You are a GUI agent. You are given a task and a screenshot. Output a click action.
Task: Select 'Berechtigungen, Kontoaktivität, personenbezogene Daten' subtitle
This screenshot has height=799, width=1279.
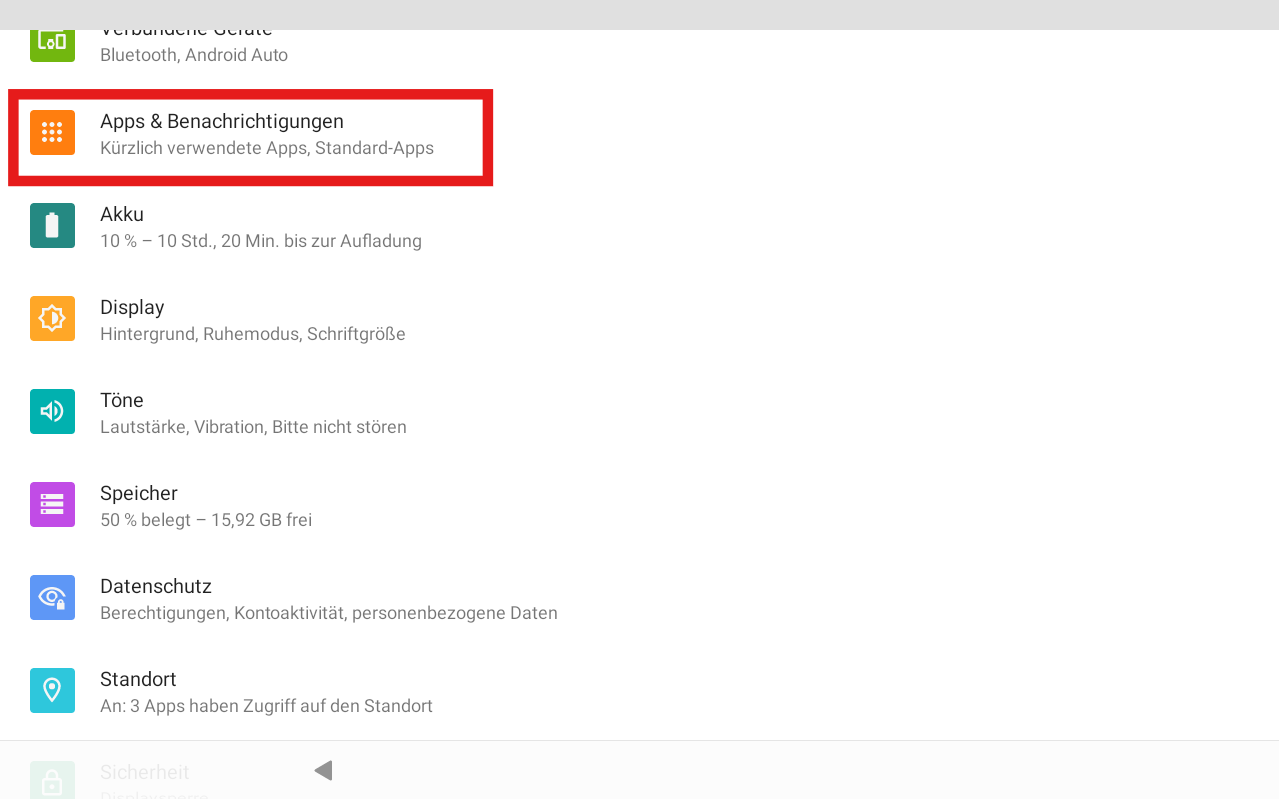(329, 613)
